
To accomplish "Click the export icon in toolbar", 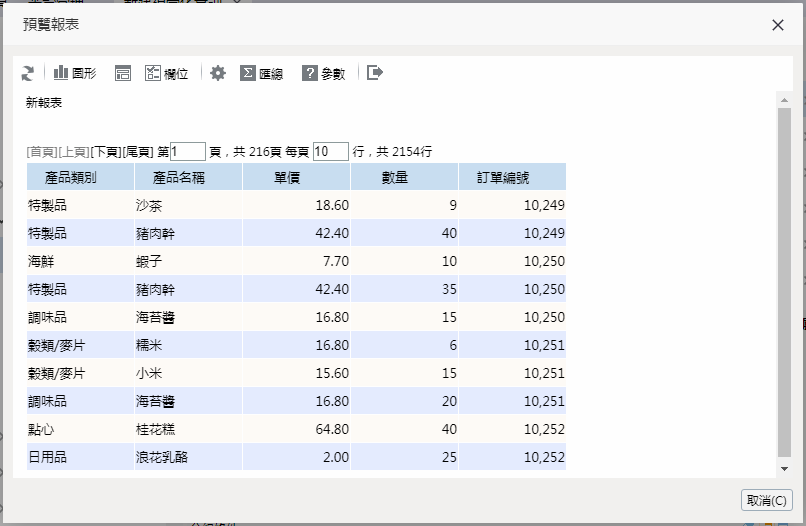I will pos(375,73).
